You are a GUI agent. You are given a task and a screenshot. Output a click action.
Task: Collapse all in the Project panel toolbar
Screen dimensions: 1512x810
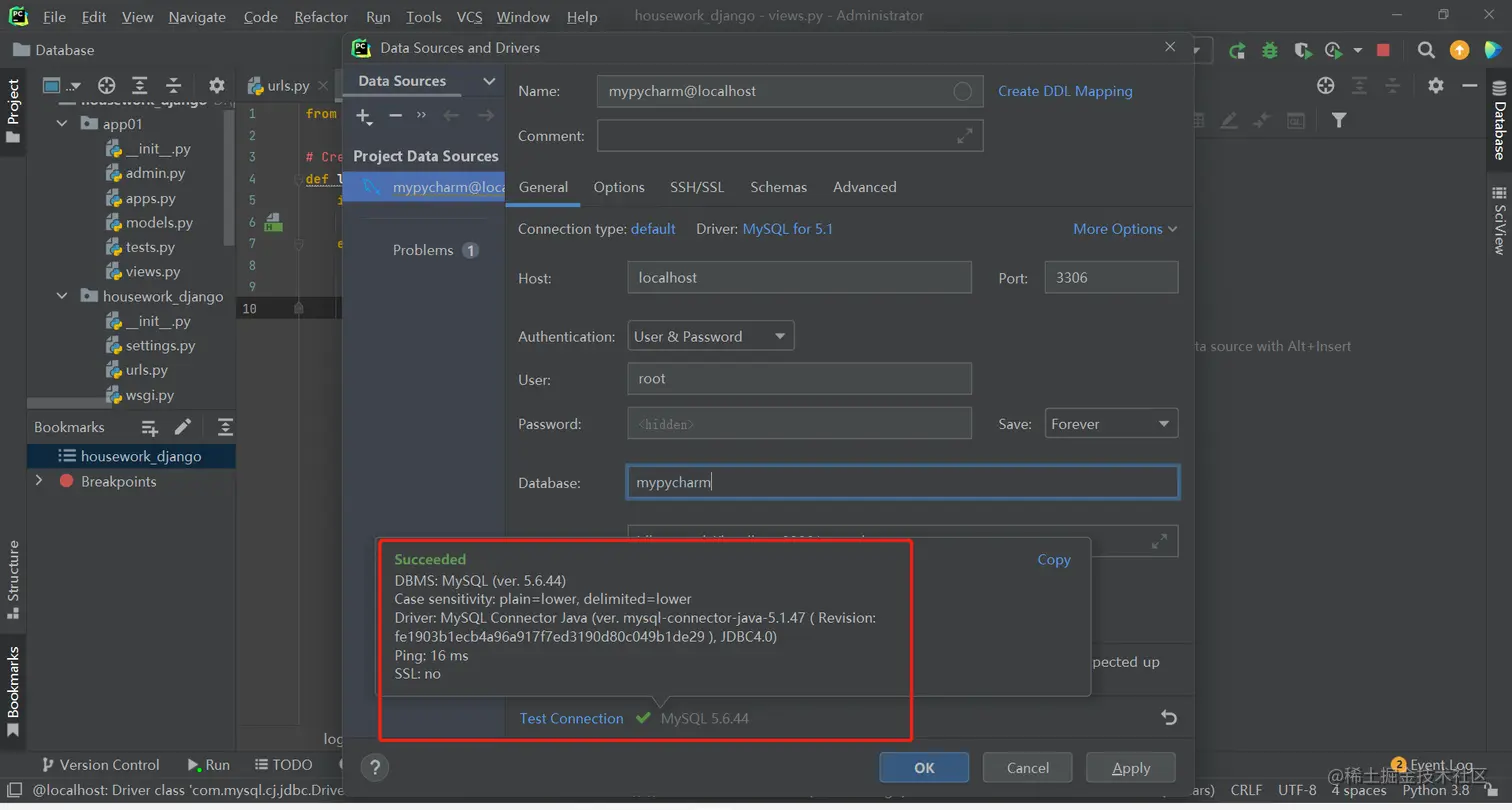[173, 86]
